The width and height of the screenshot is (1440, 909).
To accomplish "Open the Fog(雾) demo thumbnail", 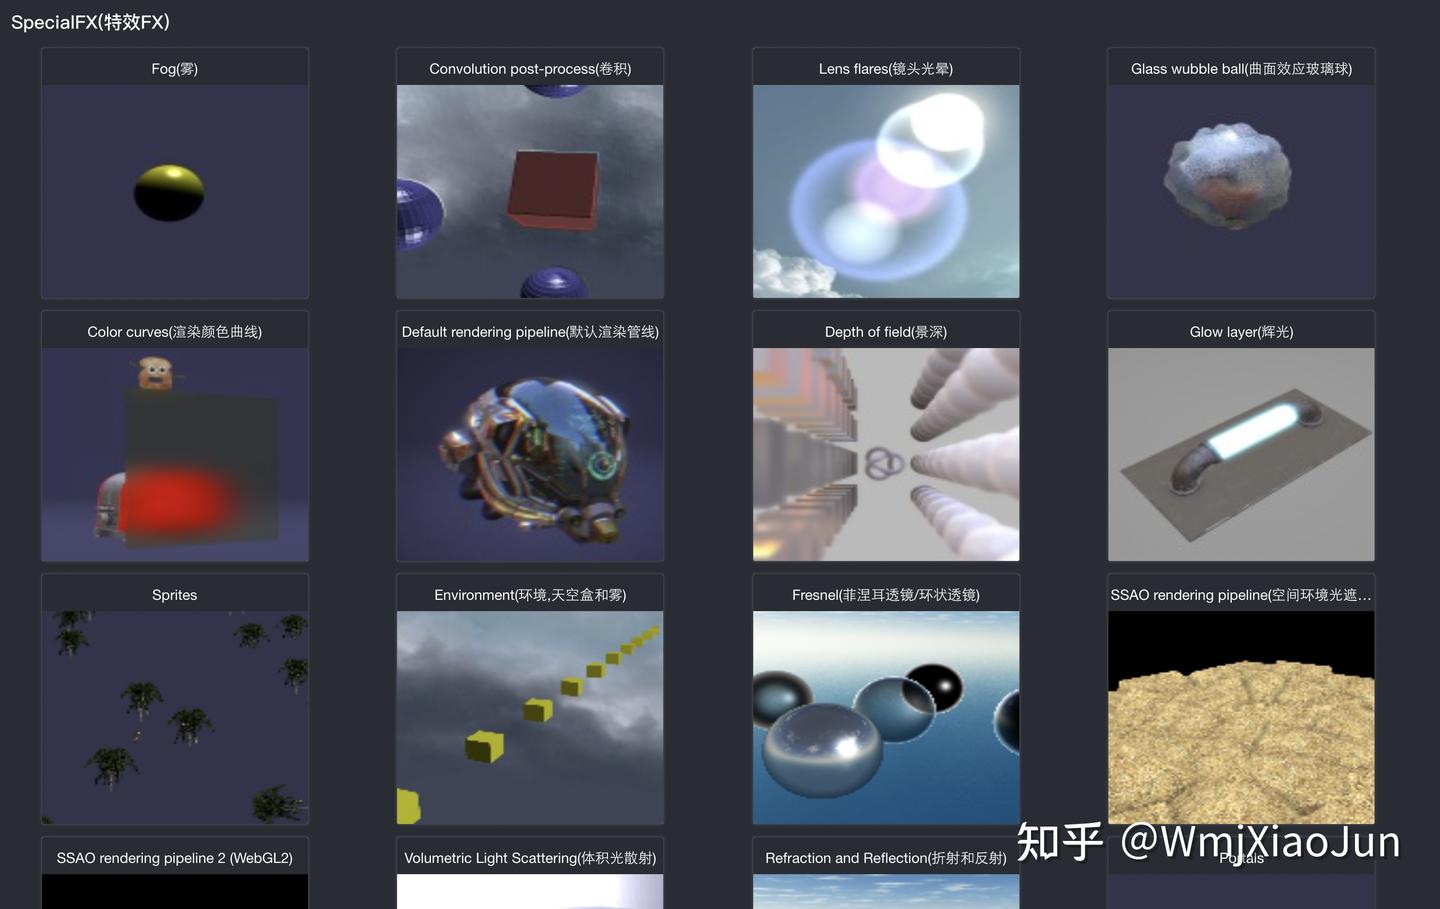I will (174, 191).
